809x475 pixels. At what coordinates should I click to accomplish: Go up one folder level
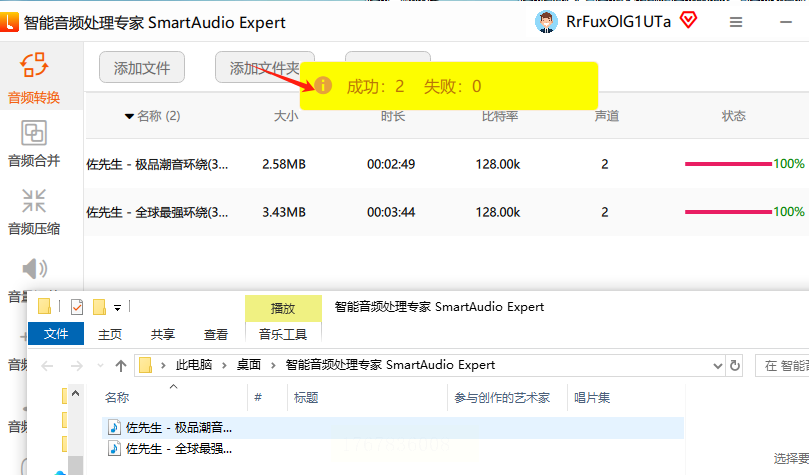click(x=121, y=366)
